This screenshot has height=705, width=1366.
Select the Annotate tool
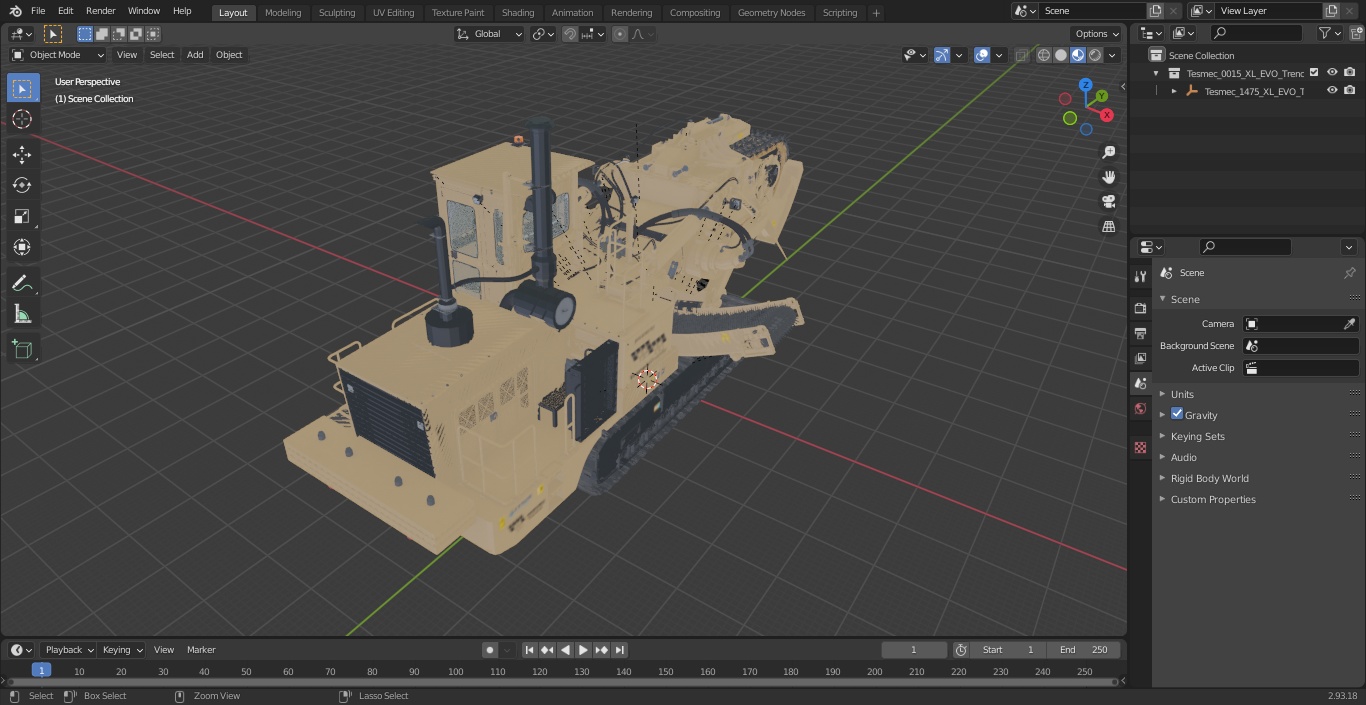tap(22, 283)
